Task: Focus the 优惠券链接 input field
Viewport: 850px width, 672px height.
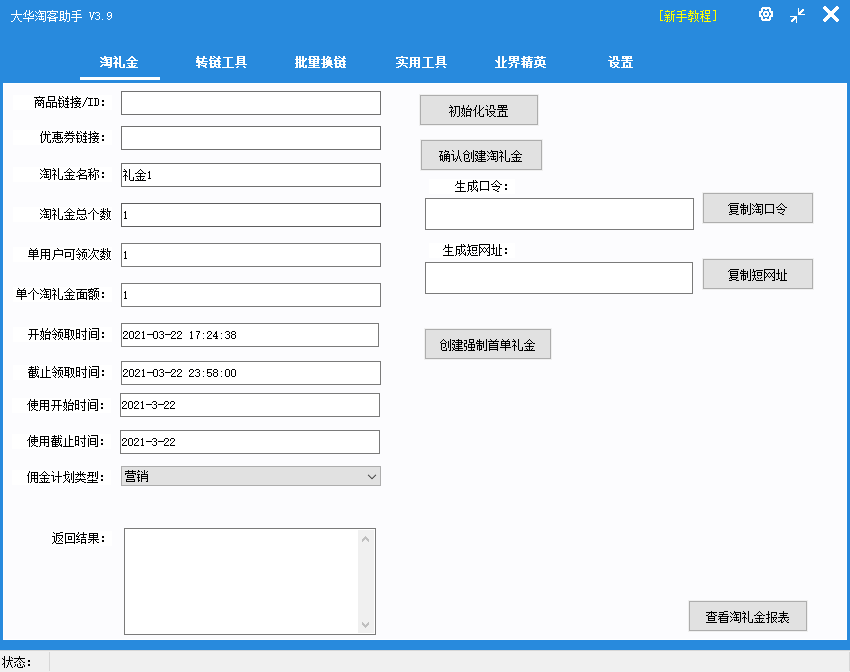Action: pos(250,138)
